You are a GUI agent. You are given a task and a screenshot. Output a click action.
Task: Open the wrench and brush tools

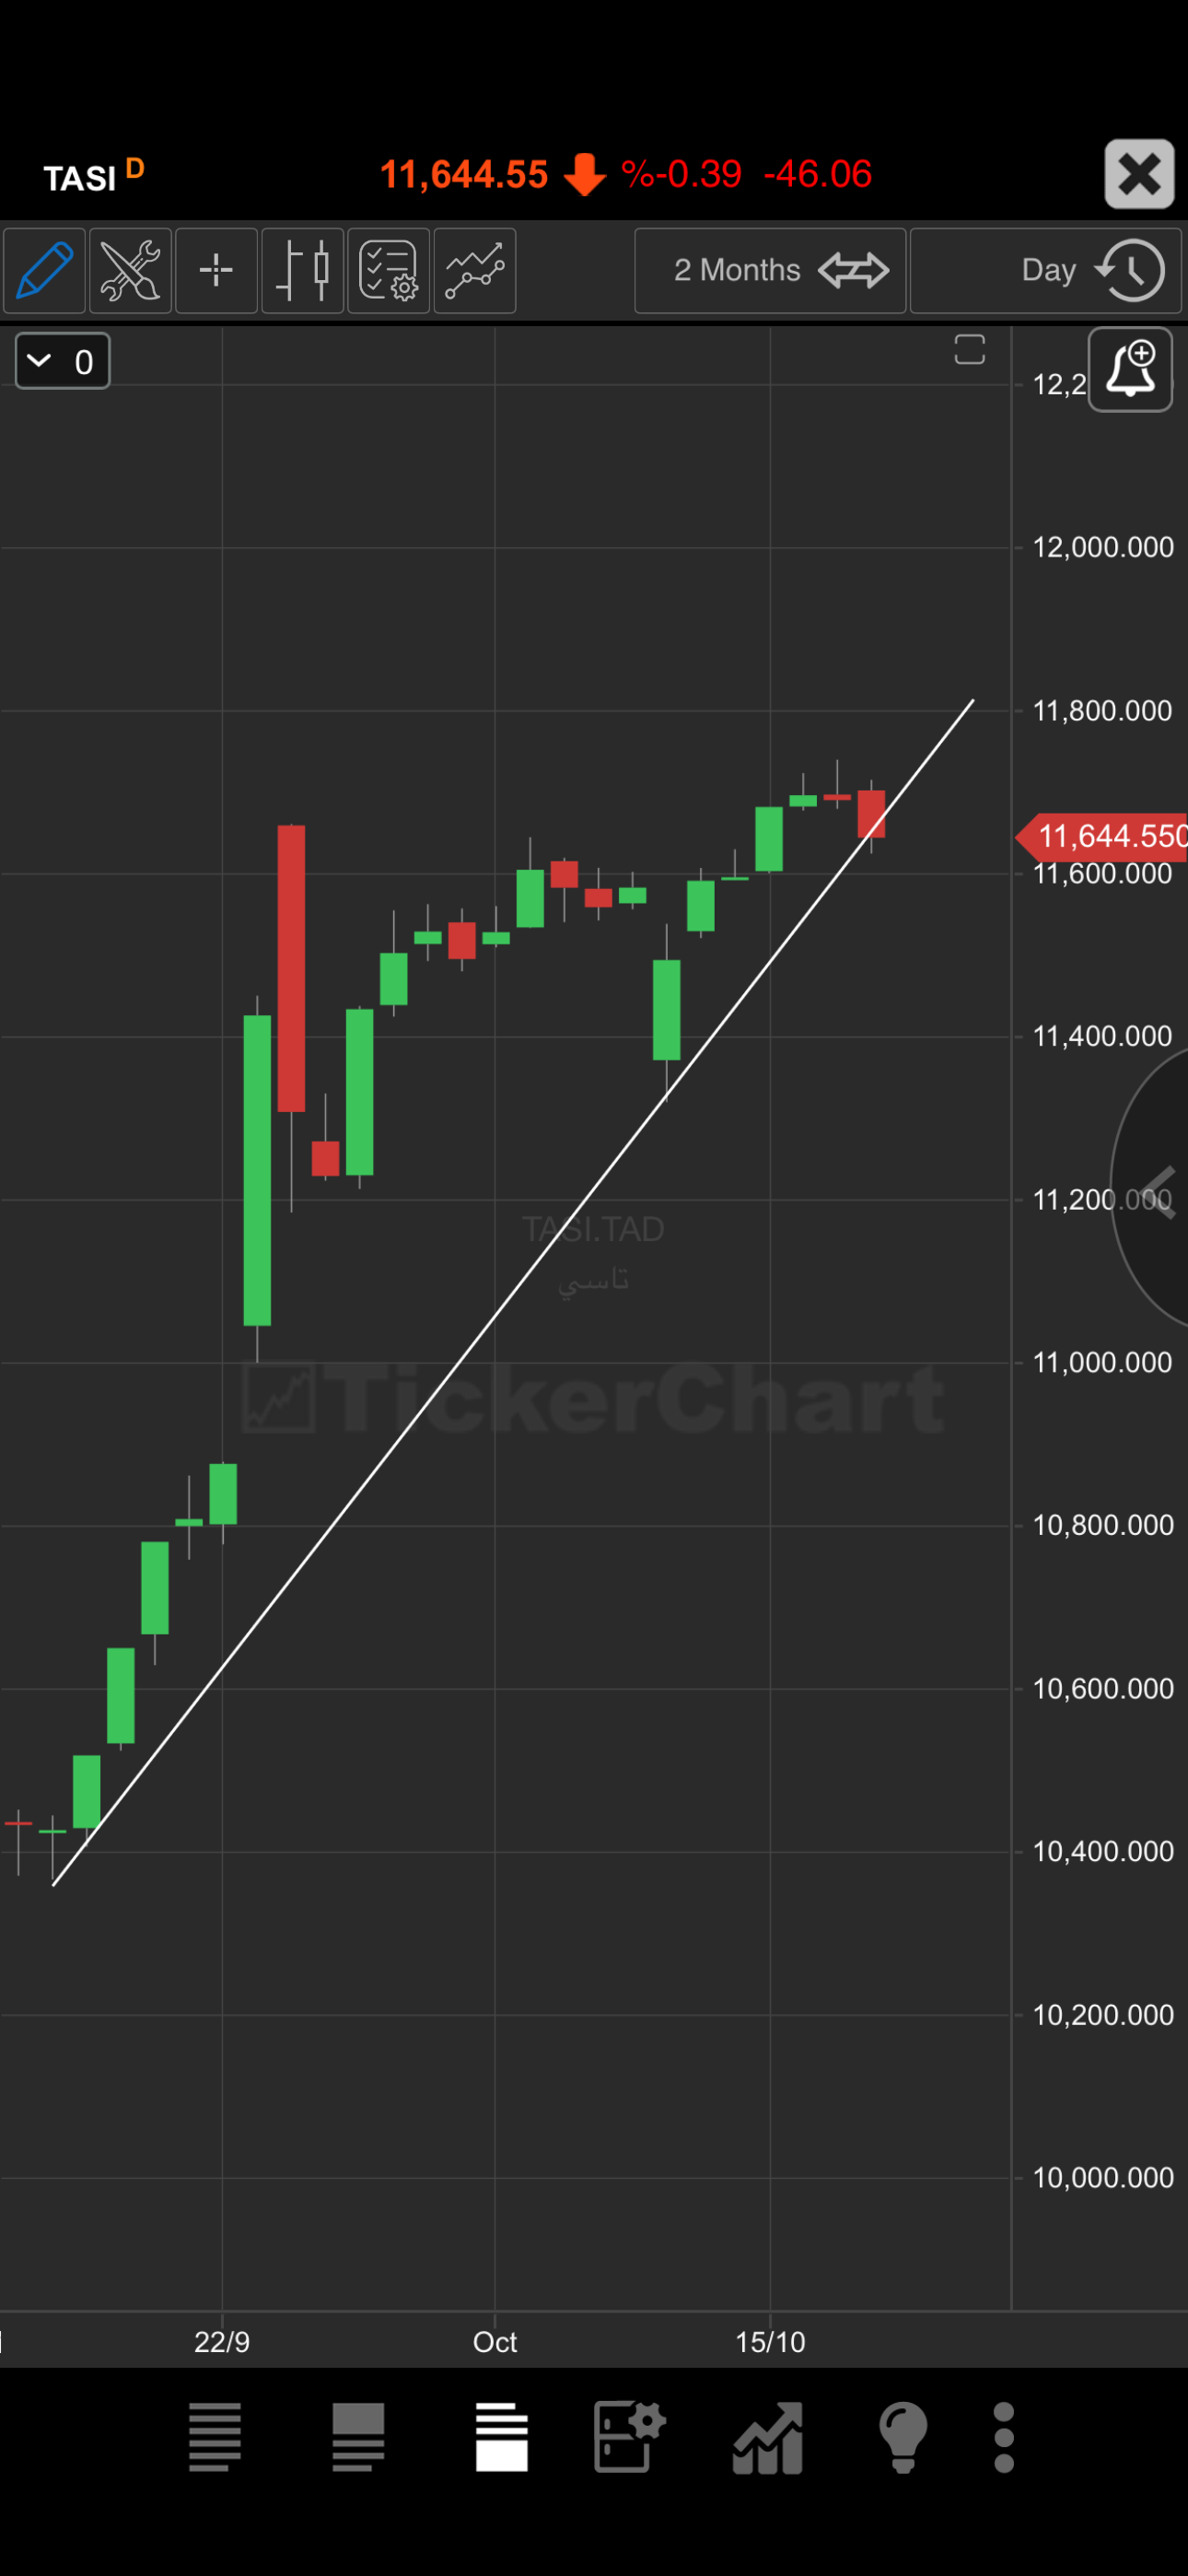click(x=130, y=270)
